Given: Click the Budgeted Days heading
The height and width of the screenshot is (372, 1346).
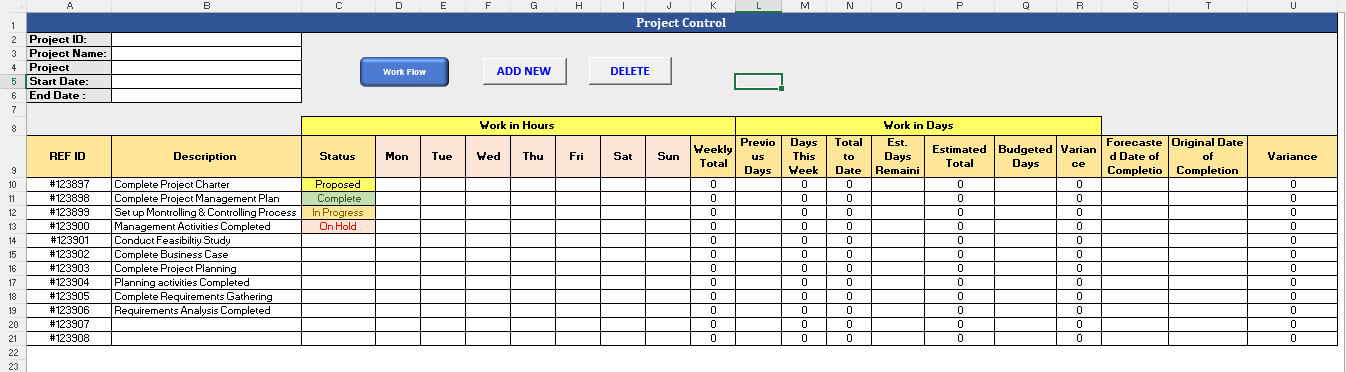Looking at the screenshot, I should pos(1026,156).
